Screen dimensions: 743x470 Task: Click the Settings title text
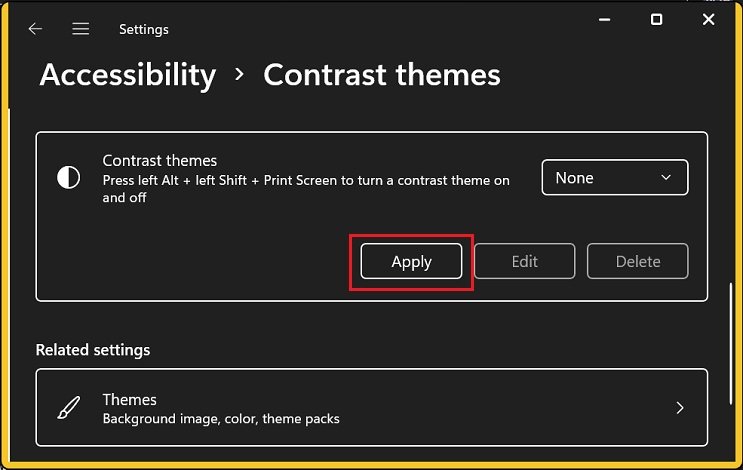click(x=144, y=29)
